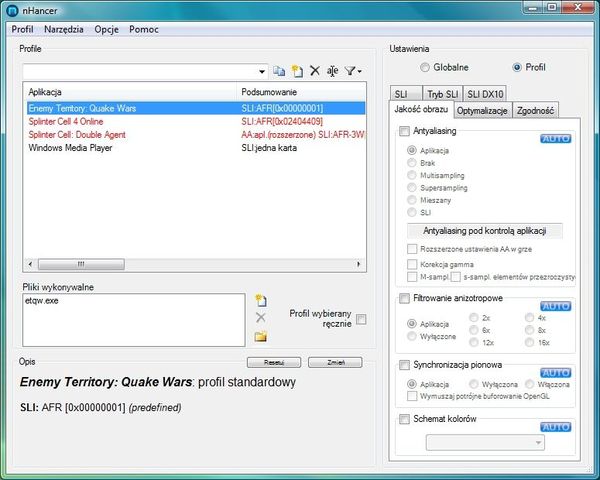
Task: Click the Aplikacja column header
Action: pyautogui.click(x=130, y=92)
